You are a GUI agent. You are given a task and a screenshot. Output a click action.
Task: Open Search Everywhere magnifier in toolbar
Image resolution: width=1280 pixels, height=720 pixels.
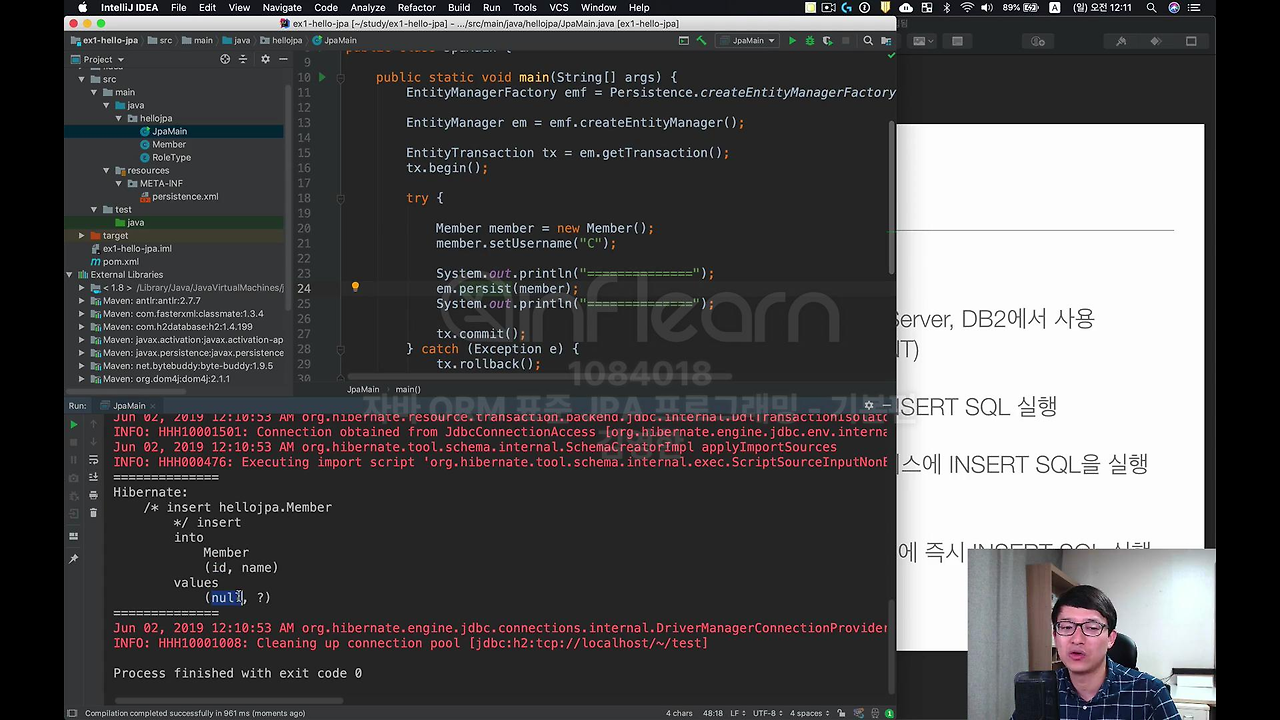(x=868, y=41)
